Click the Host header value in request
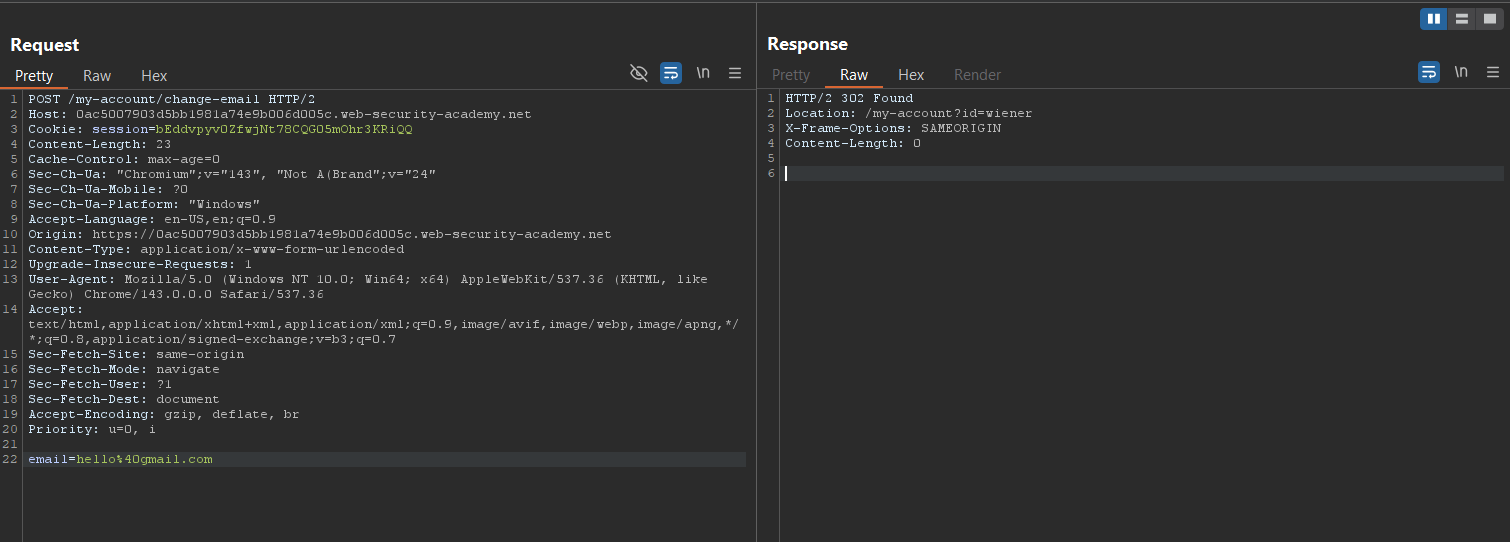 pos(303,114)
